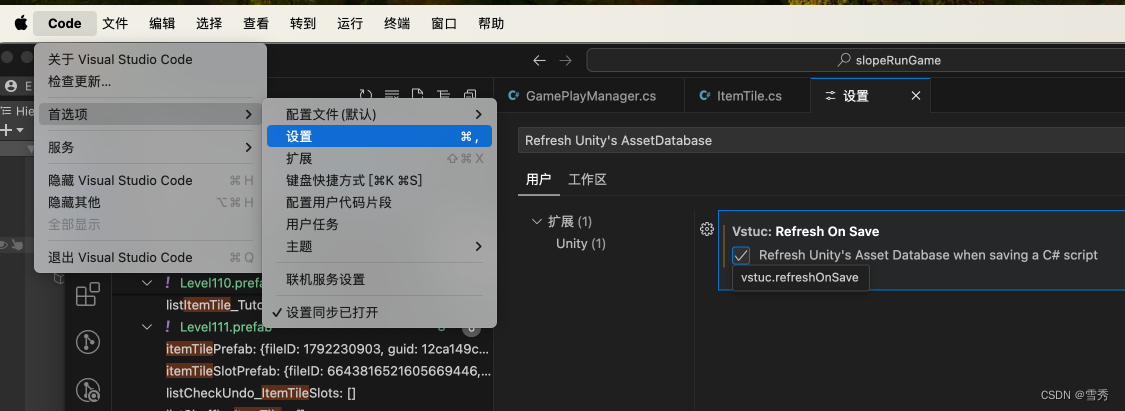Viewport: 1125px width, 411px height.
Task: Choose 退出 Visual Studio Code
Action: [x=151, y=258]
